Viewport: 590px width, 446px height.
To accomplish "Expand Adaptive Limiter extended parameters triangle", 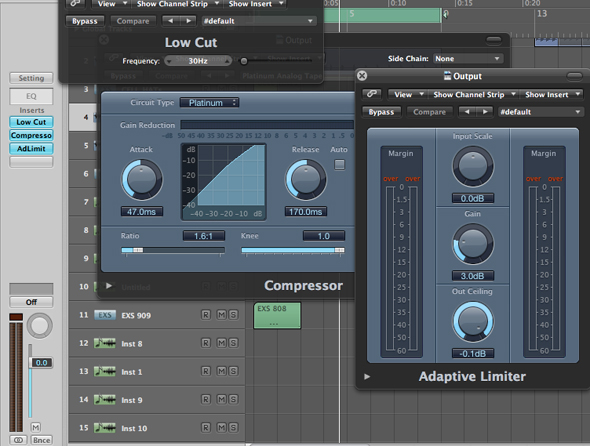I will 367,376.
